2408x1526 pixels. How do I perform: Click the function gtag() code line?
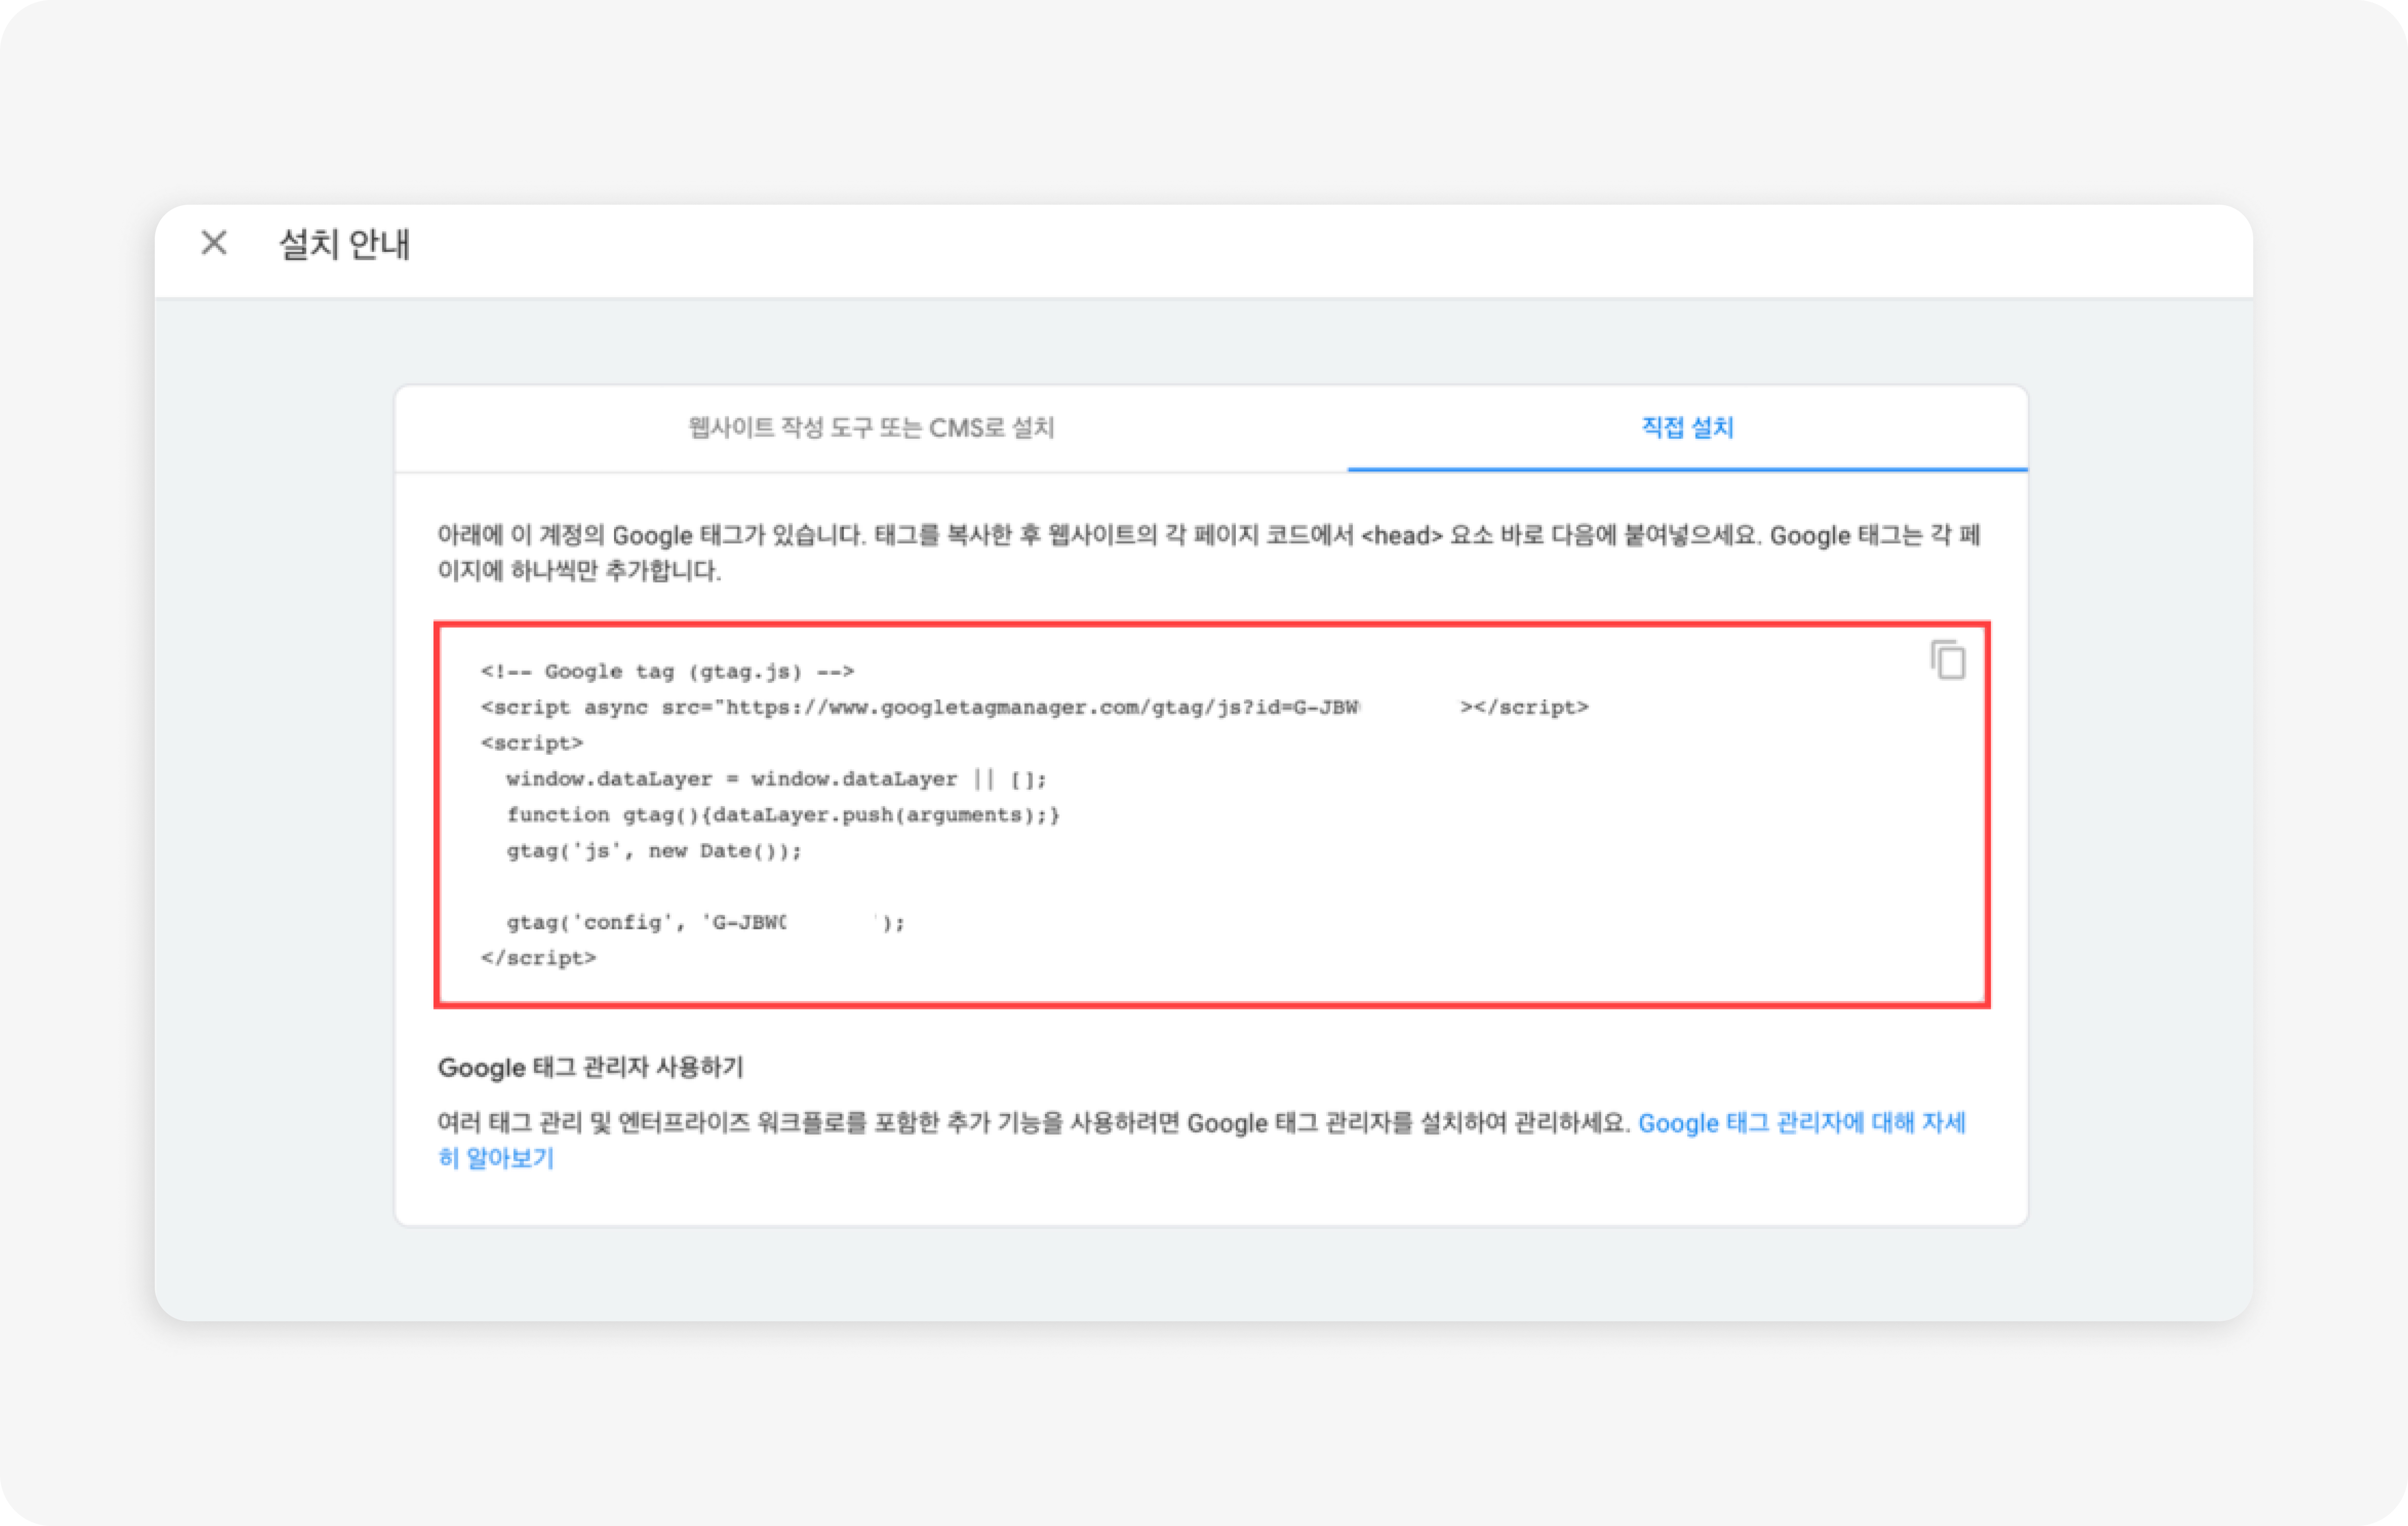click(x=783, y=815)
